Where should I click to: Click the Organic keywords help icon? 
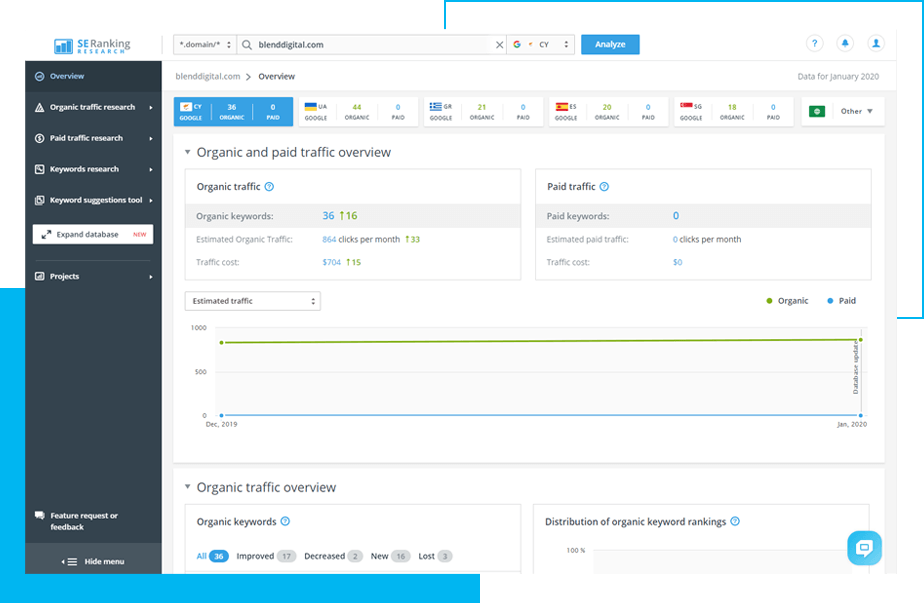285,522
